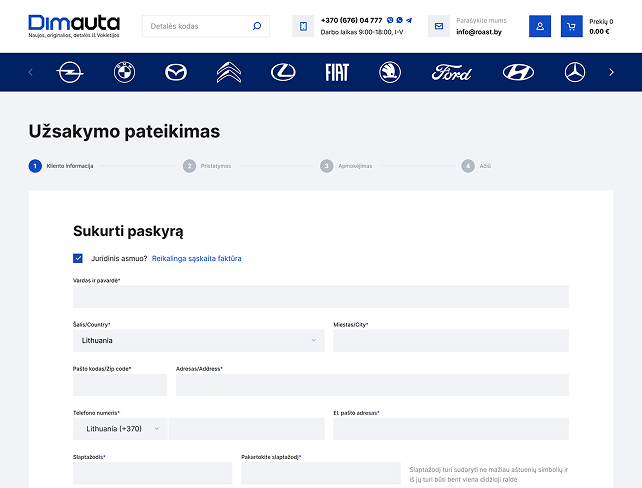The height and width of the screenshot is (488, 642).
Task: Open Viber contact icon
Action: (x=390, y=20)
